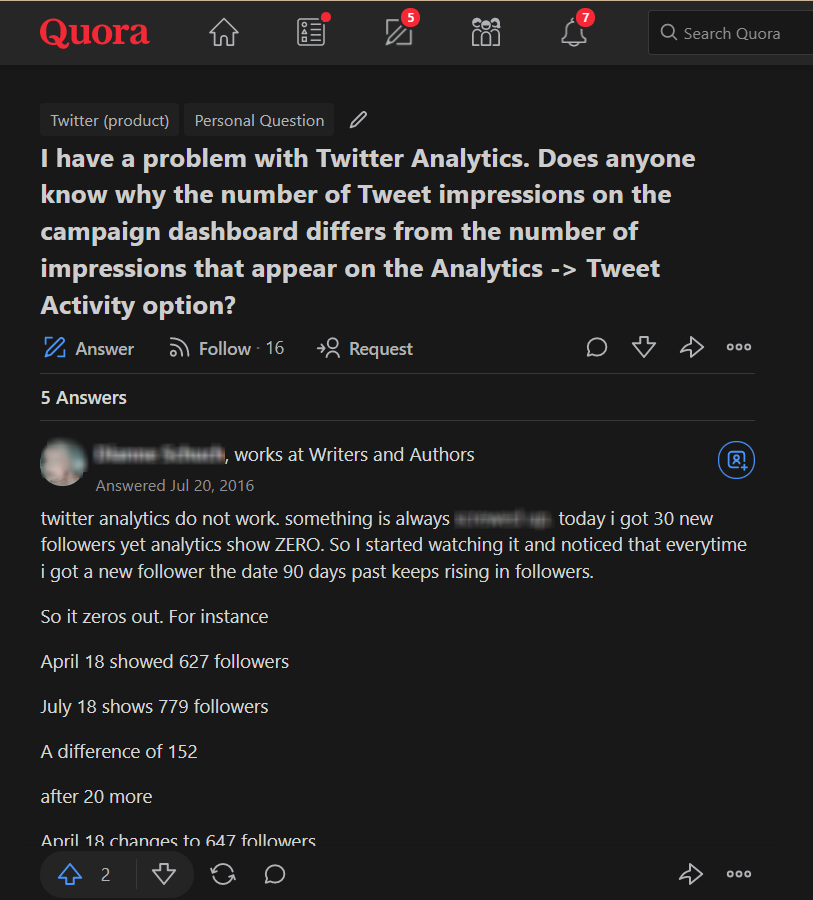Open the Answer drafts pencil icon
This screenshot has width=813, height=900.
(x=399, y=33)
